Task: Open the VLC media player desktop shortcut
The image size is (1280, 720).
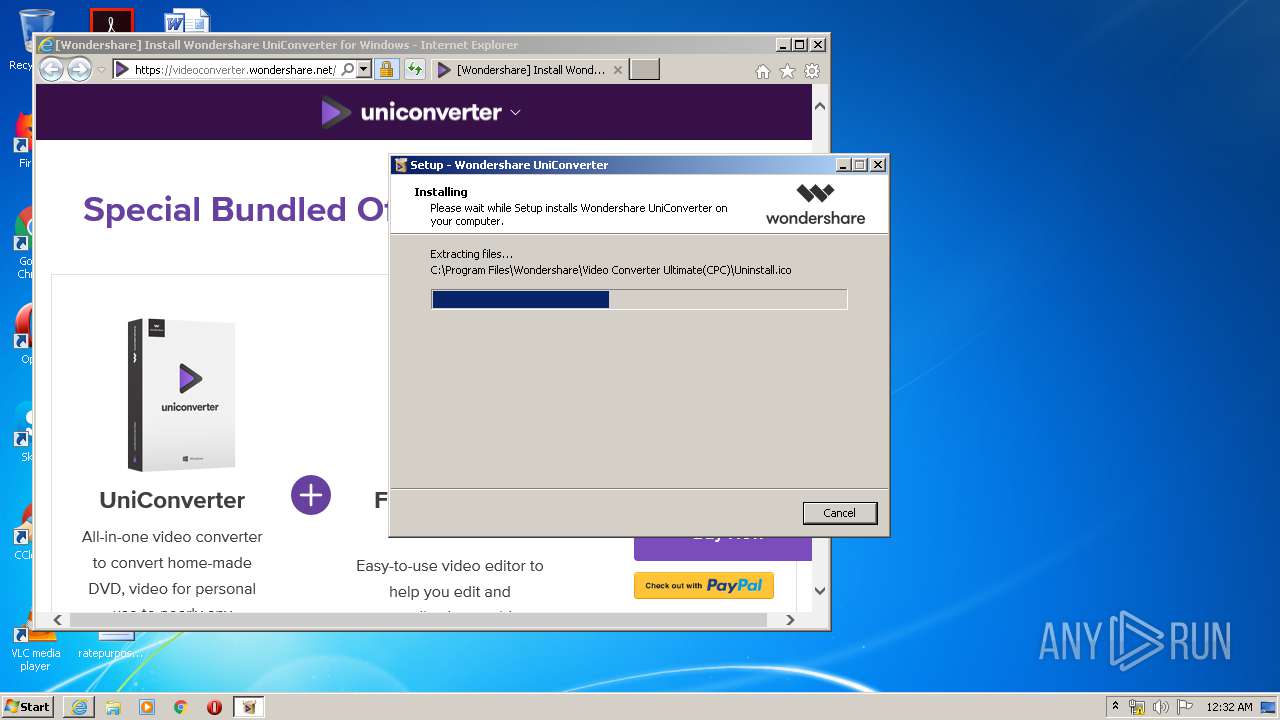Action: [35, 648]
